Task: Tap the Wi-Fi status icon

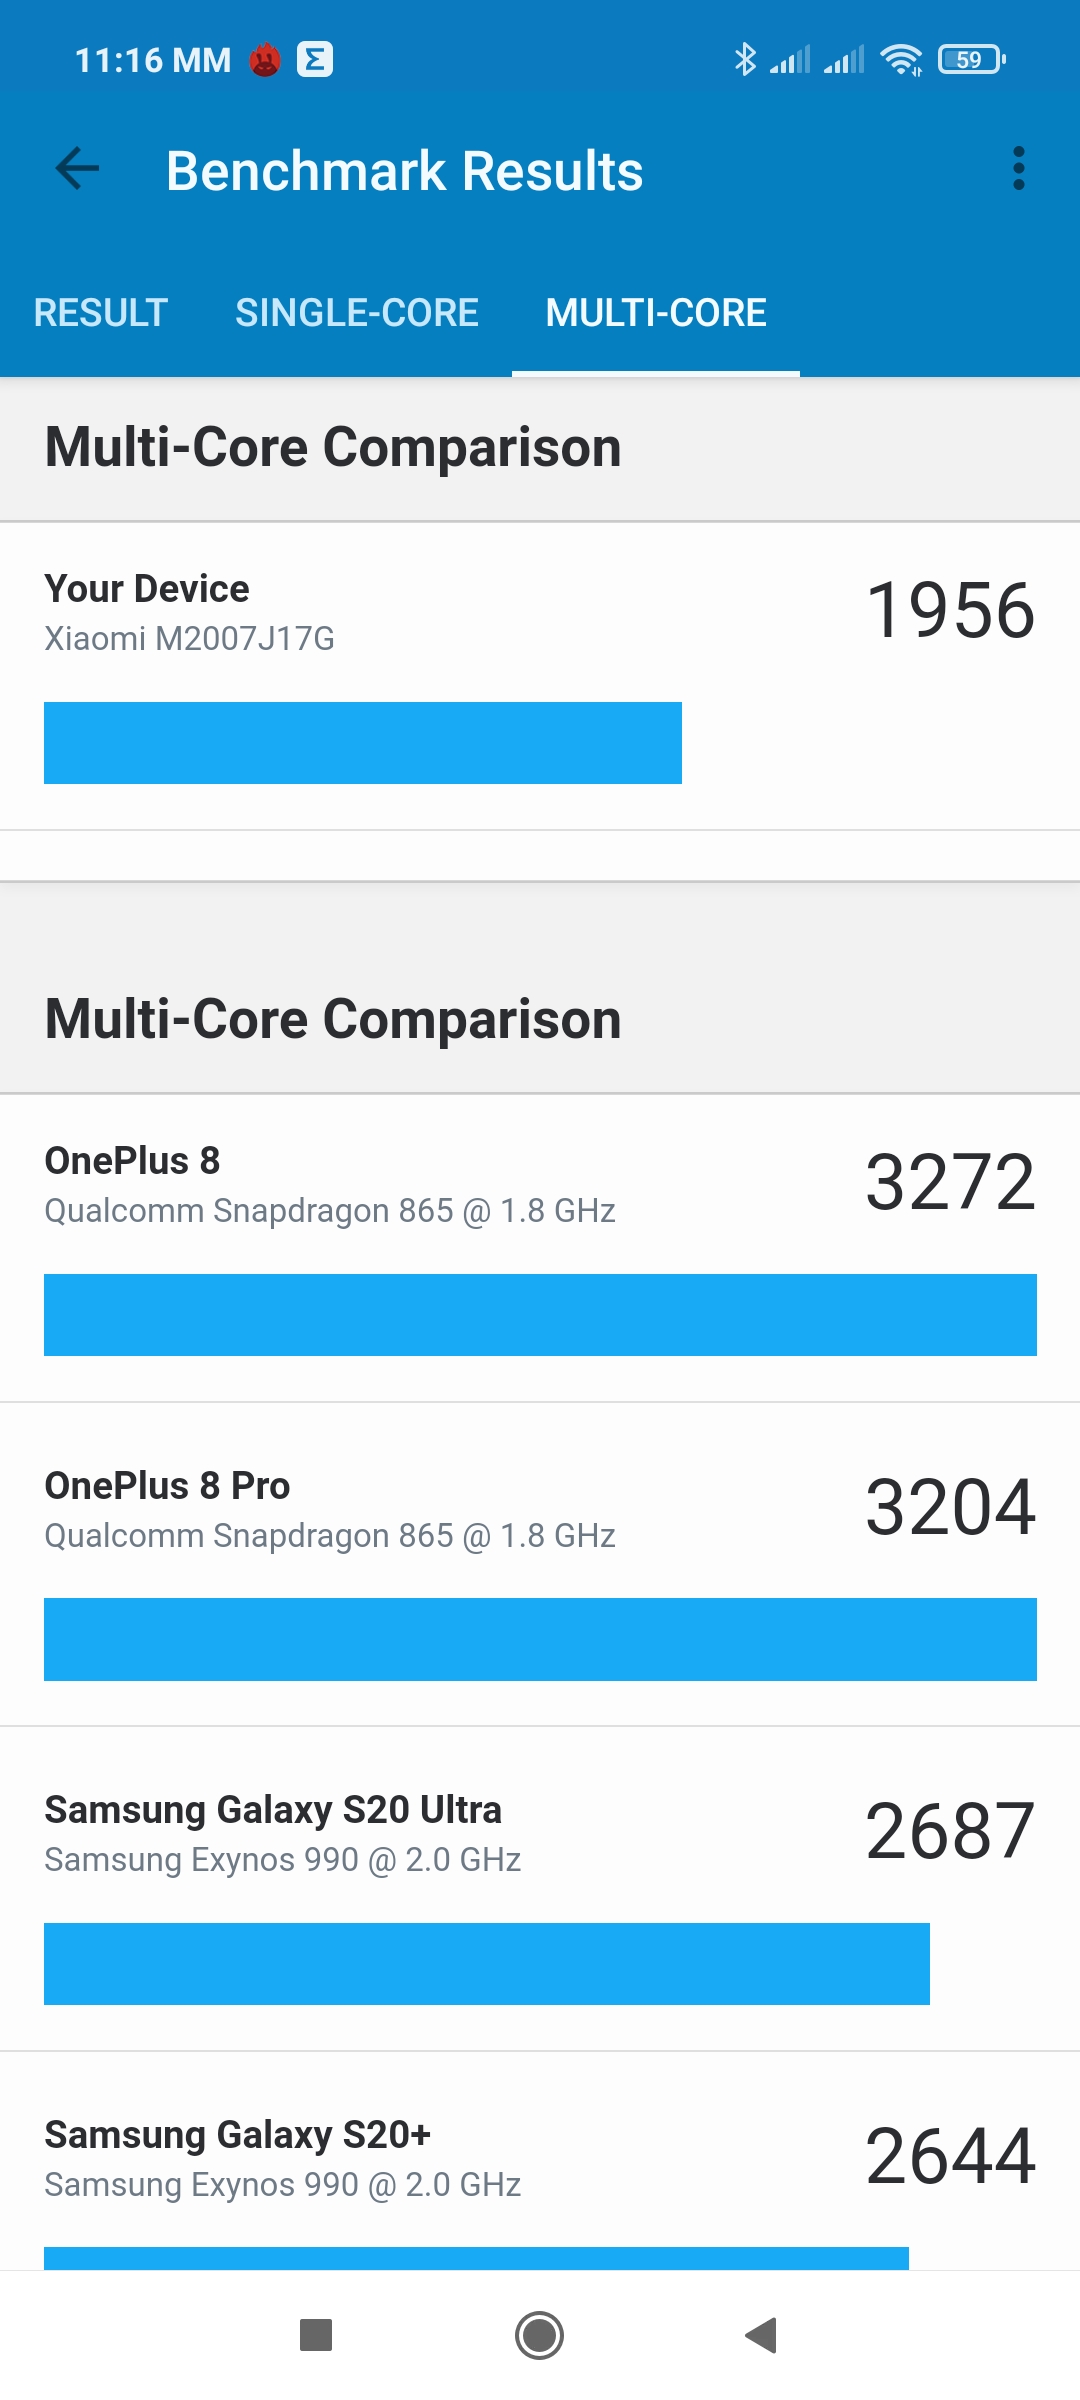Action: click(901, 60)
